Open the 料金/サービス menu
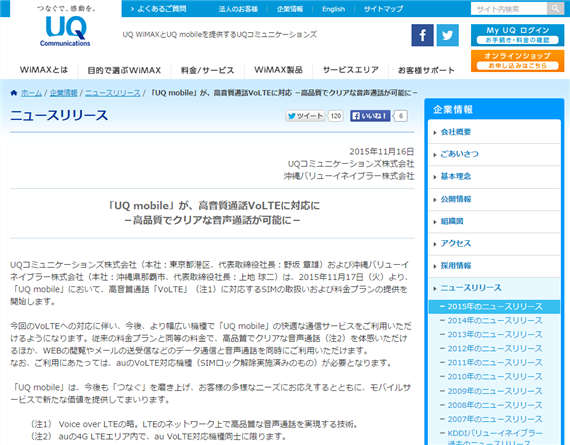This screenshot has height=445, width=570. [208, 70]
